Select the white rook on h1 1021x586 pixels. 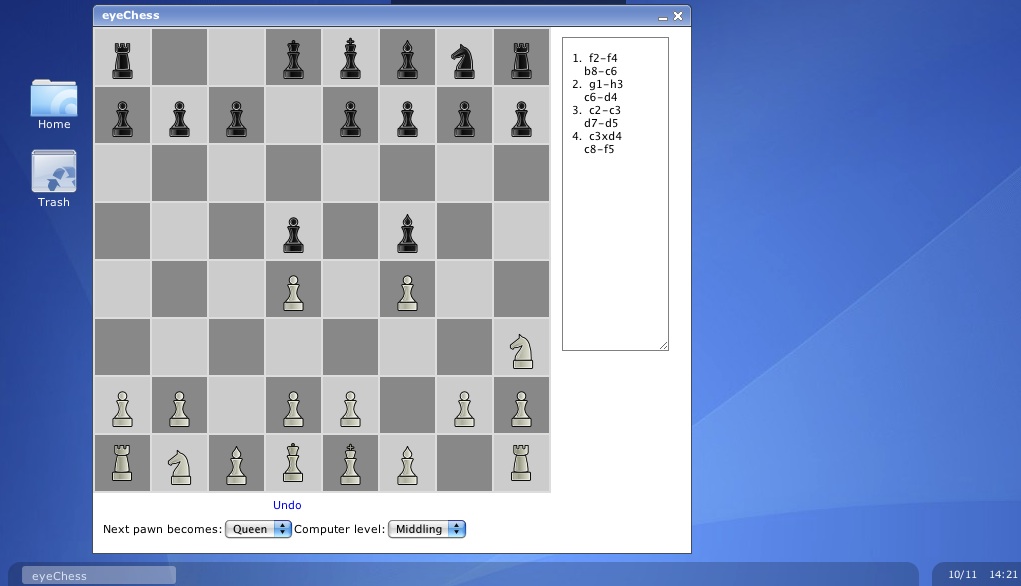[521, 463]
